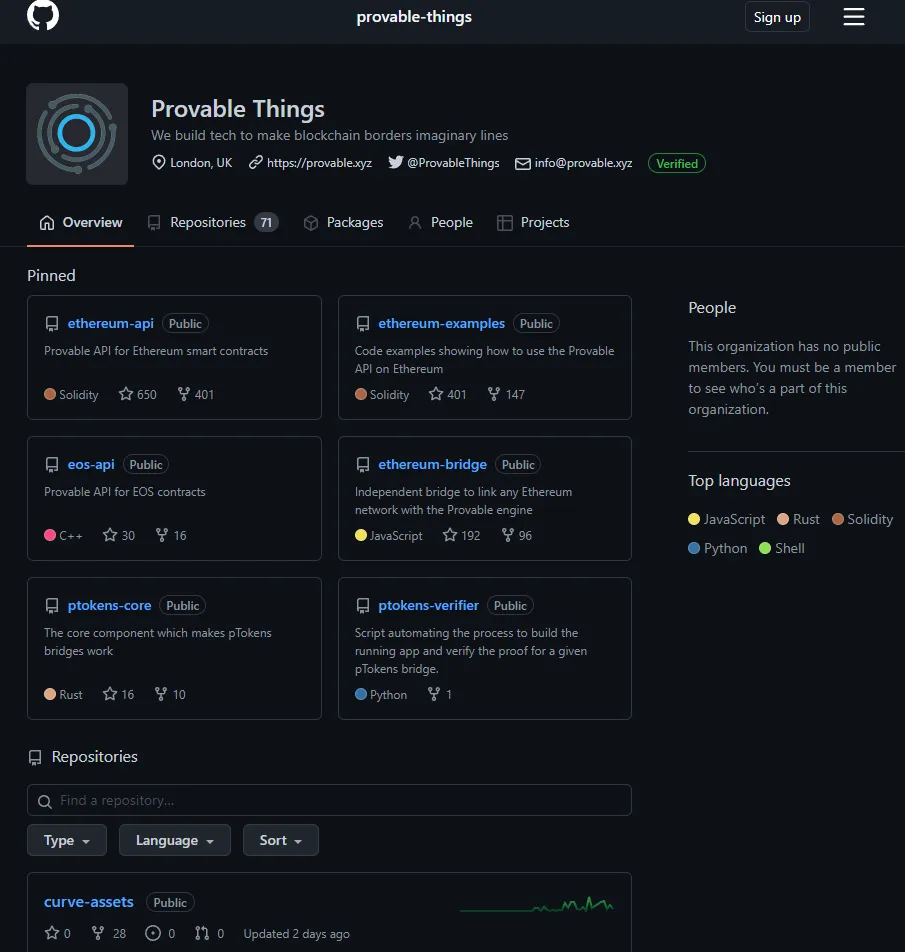Click the blue Python color dot in Top languages
The height and width of the screenshot is (952, 905).
pyautogui.click(x=694, y=548)
